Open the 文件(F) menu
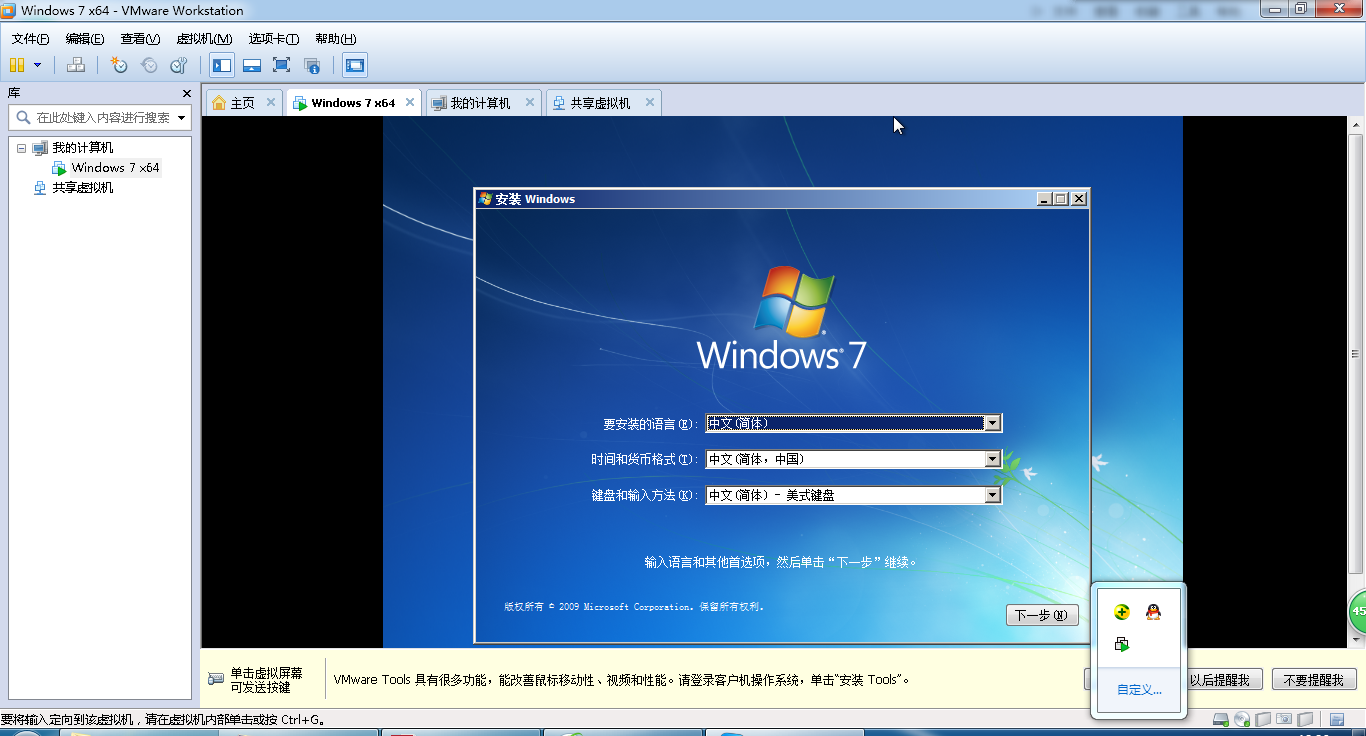 (31, 39)
